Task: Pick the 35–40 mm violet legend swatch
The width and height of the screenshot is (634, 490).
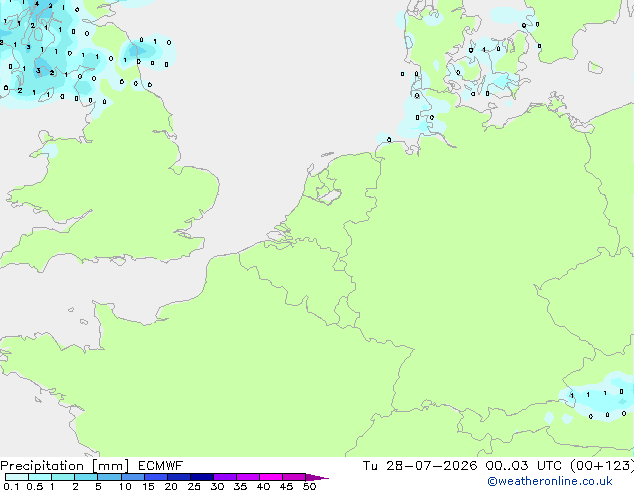Action: [248, 477]
